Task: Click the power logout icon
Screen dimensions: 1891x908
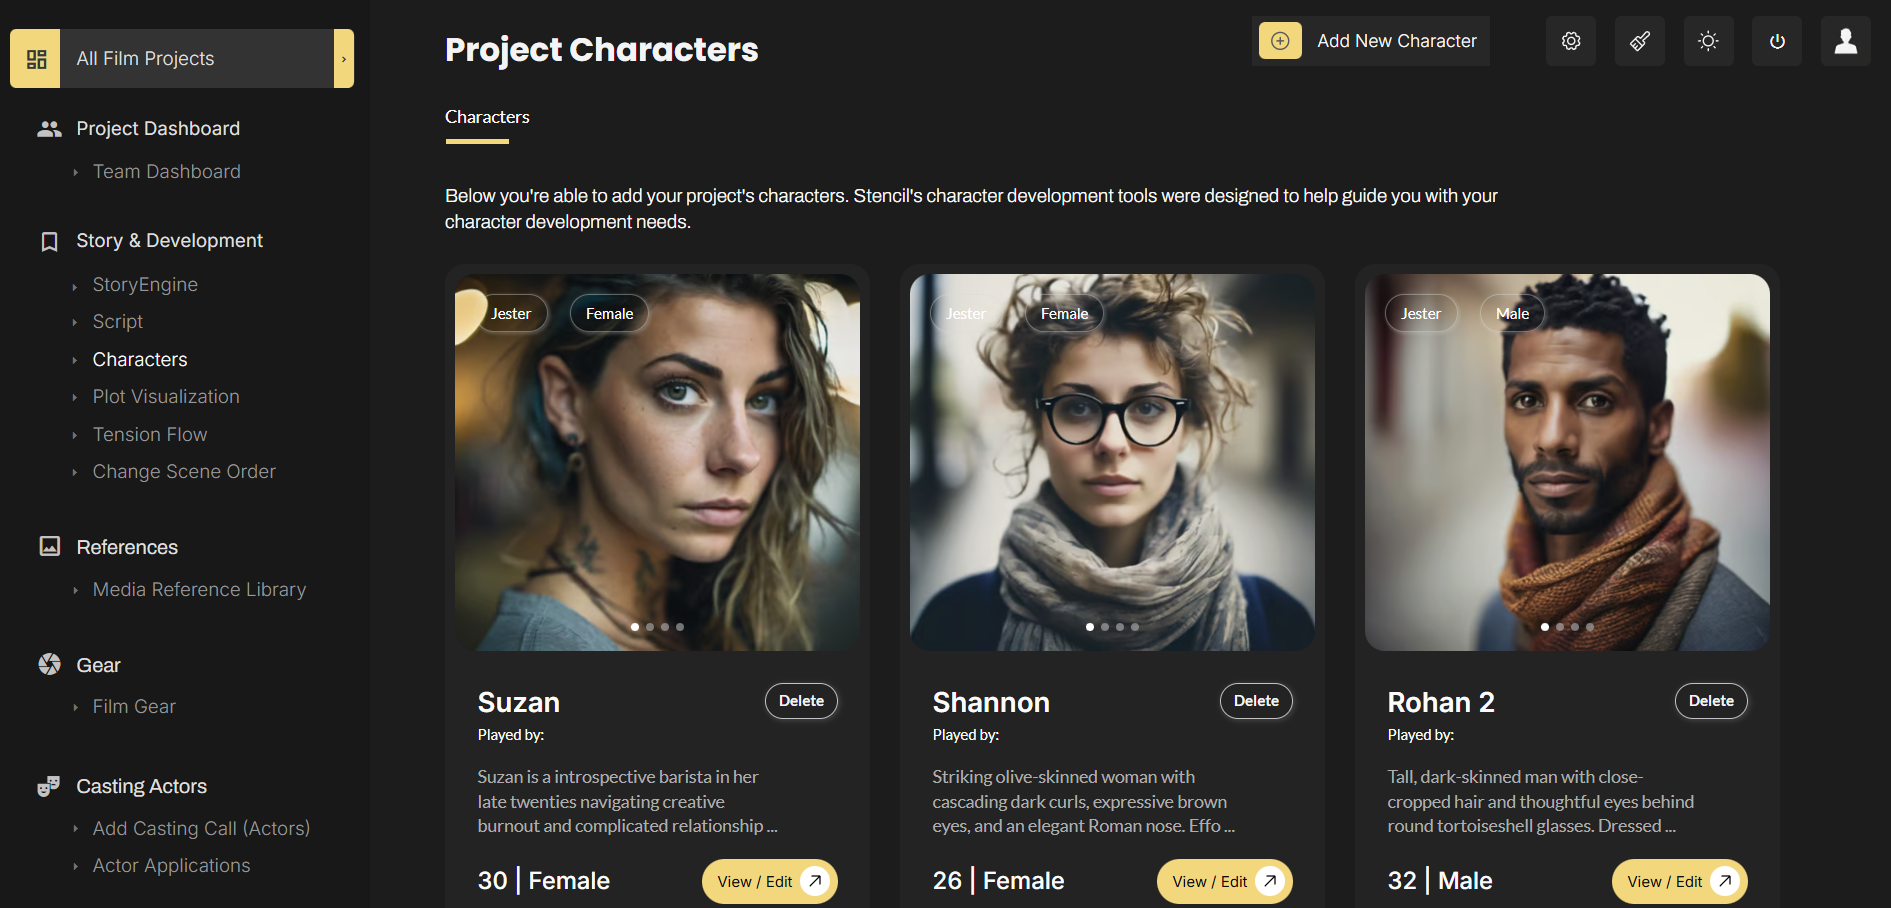Action: click(1777, 41)
